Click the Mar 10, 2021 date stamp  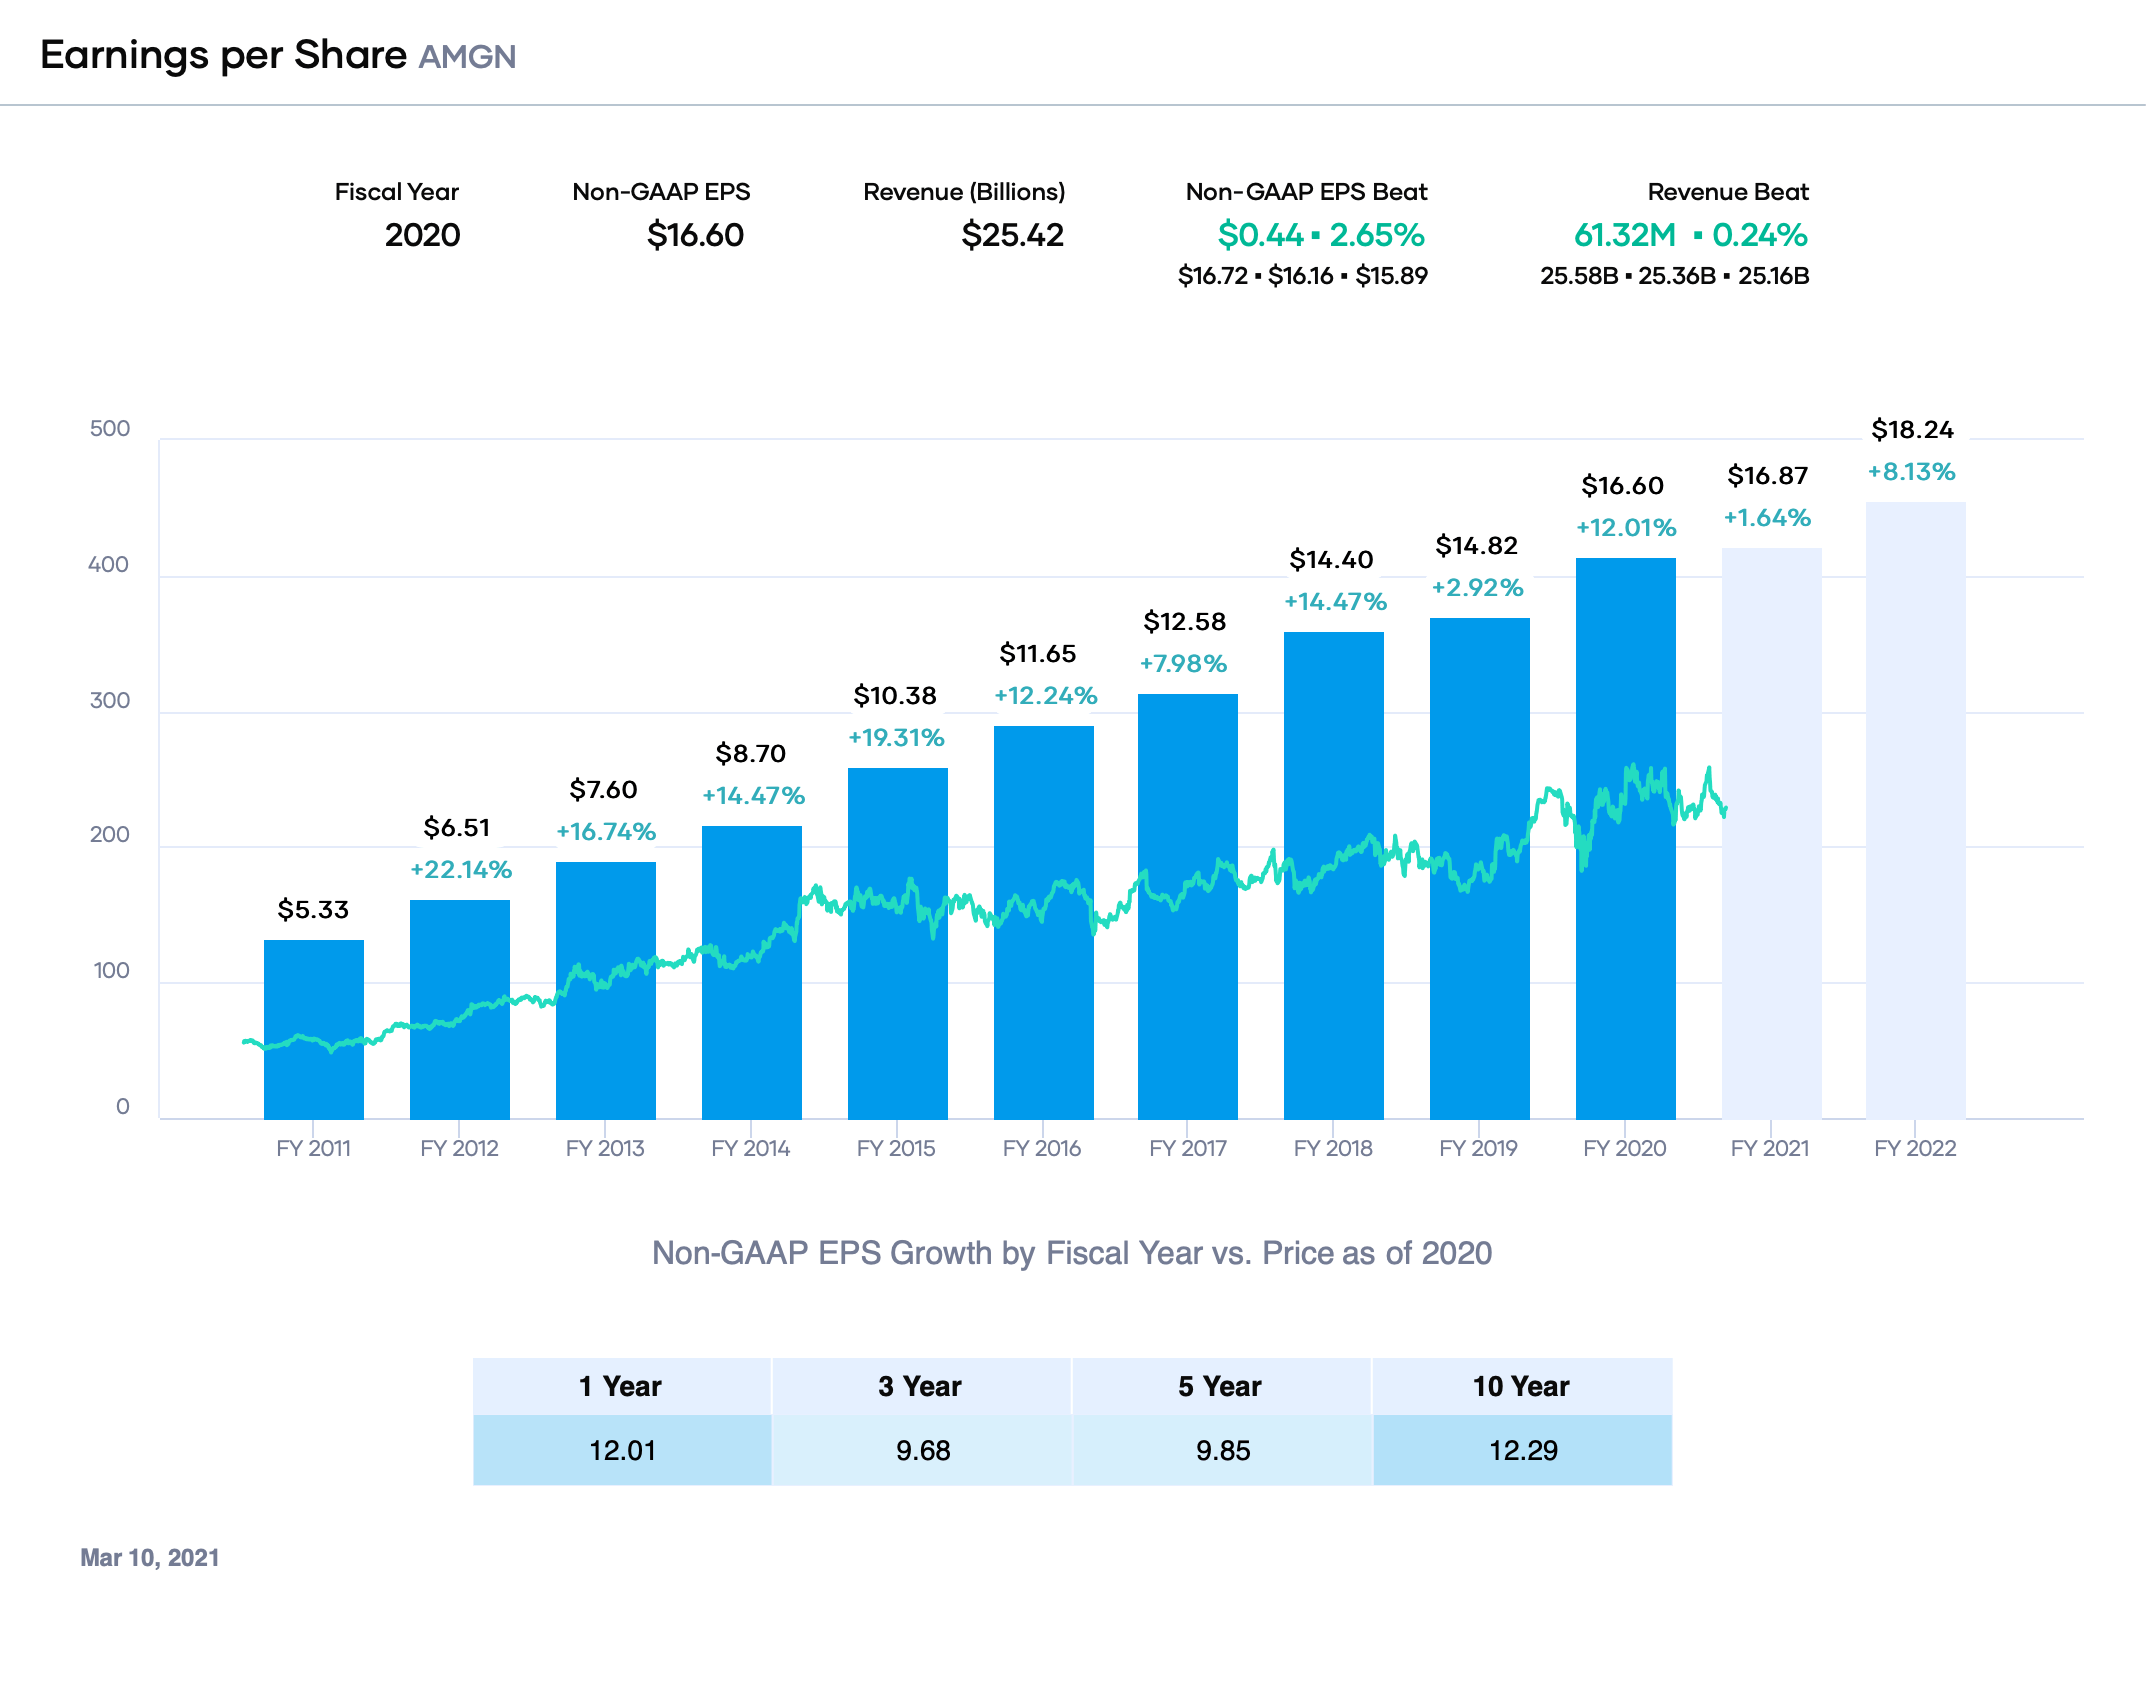point(150,1556)
